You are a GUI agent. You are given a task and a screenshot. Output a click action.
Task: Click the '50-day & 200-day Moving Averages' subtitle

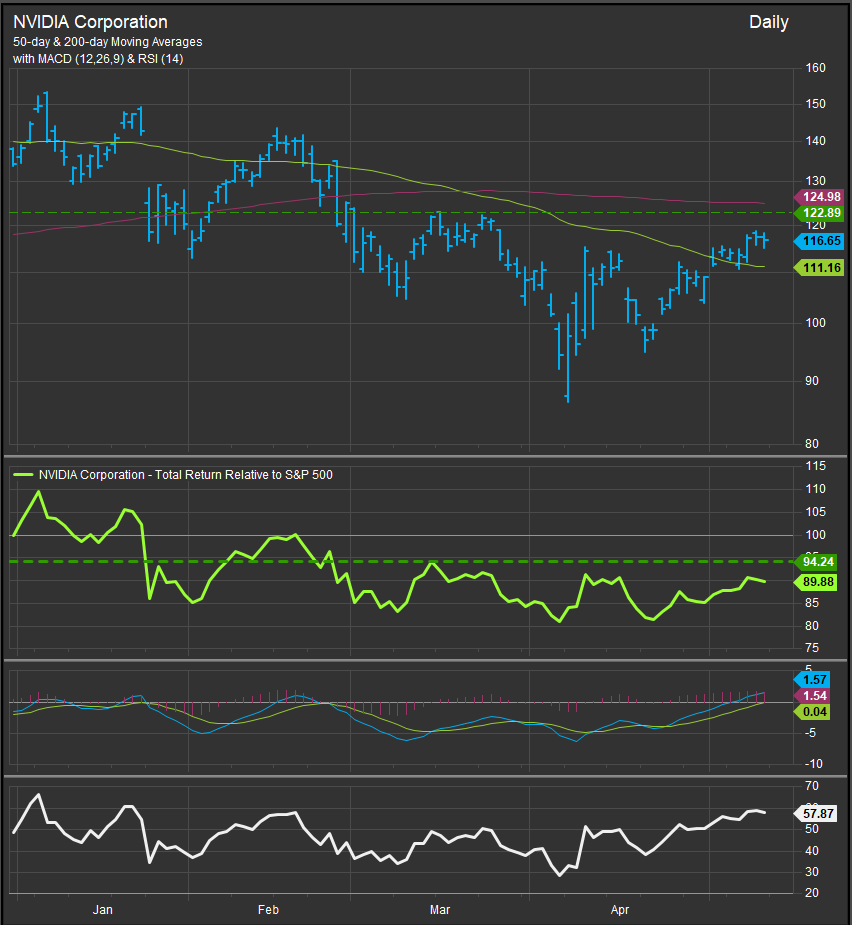[107, 42]
